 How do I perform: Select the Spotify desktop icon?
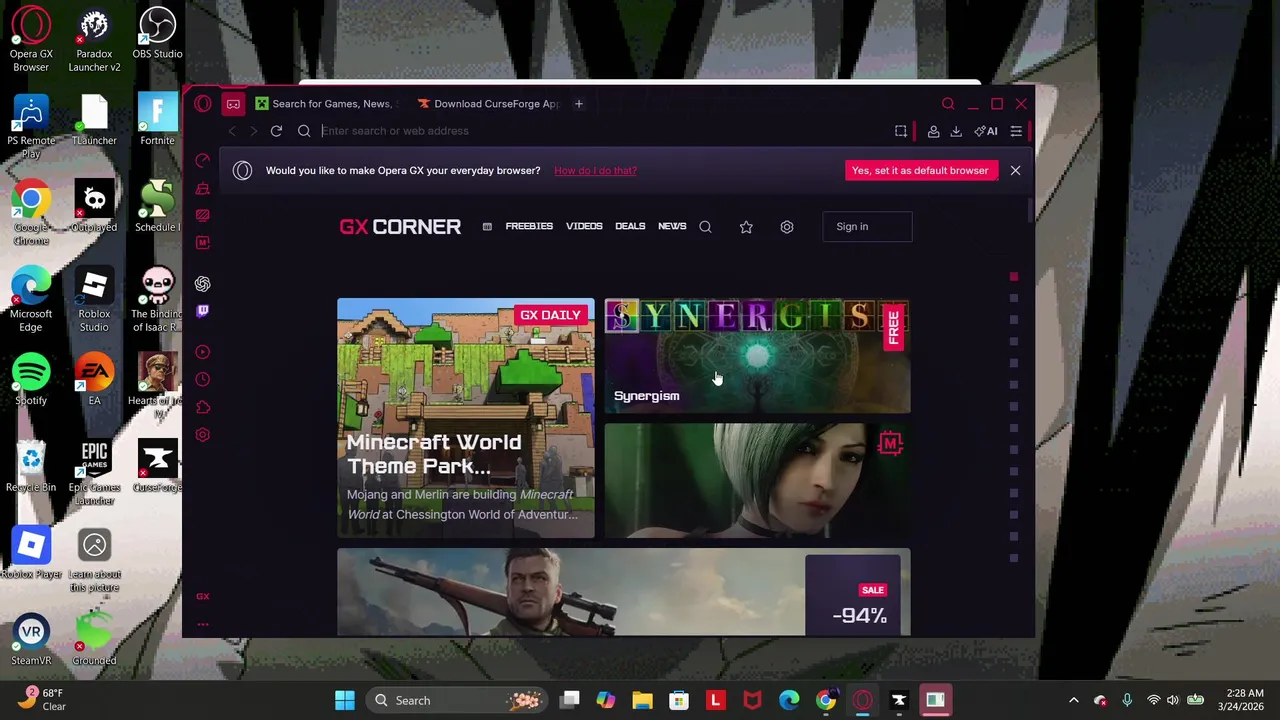pyautogui.click(x=31, y=381)
